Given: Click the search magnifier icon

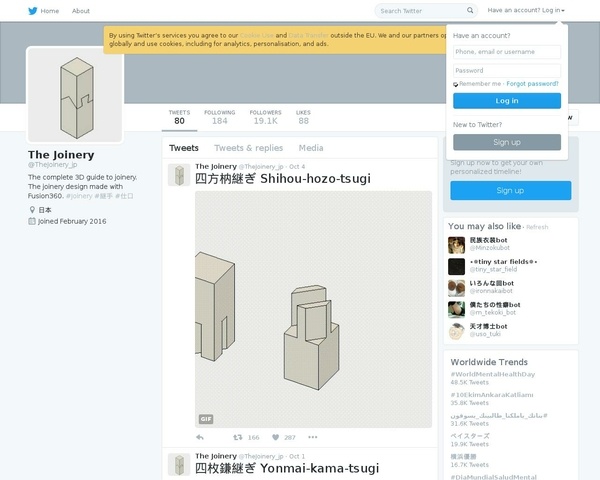Looking at the screenshot, I should pos(470,10).
